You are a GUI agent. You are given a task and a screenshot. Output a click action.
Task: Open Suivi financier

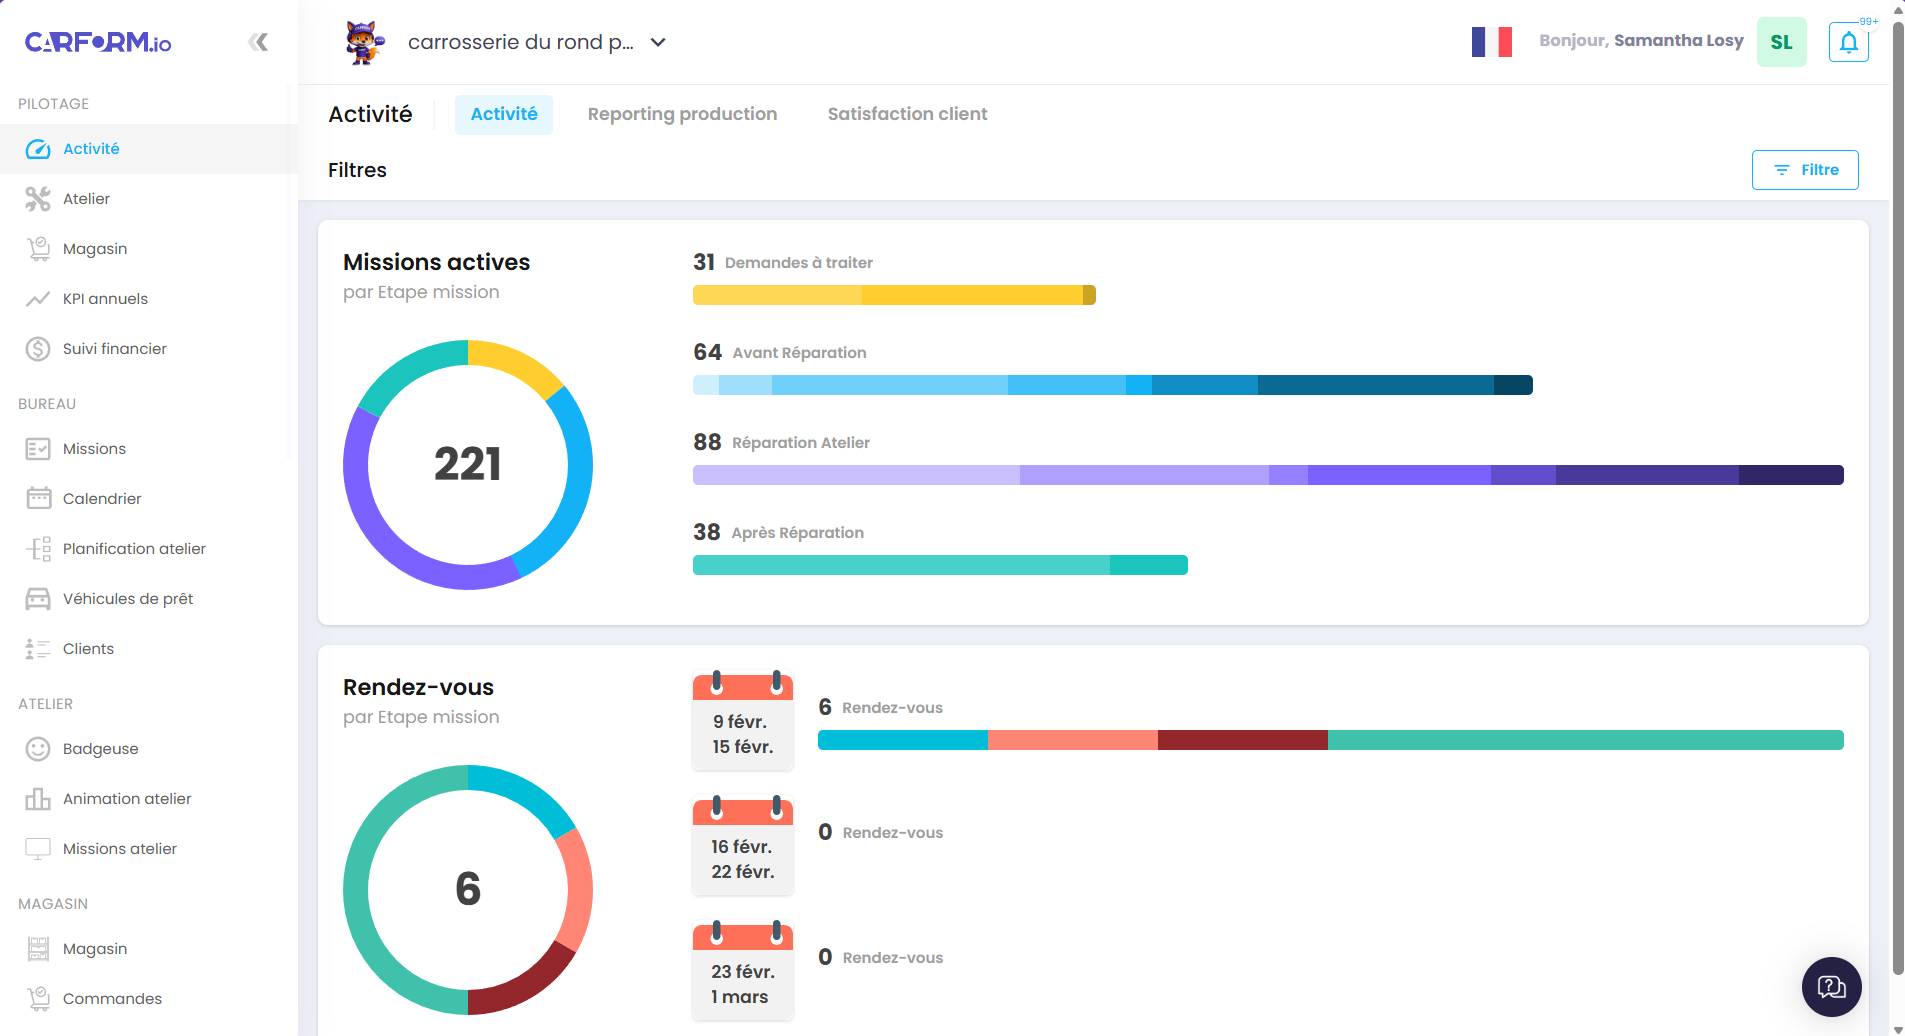[x=113, y=348]
